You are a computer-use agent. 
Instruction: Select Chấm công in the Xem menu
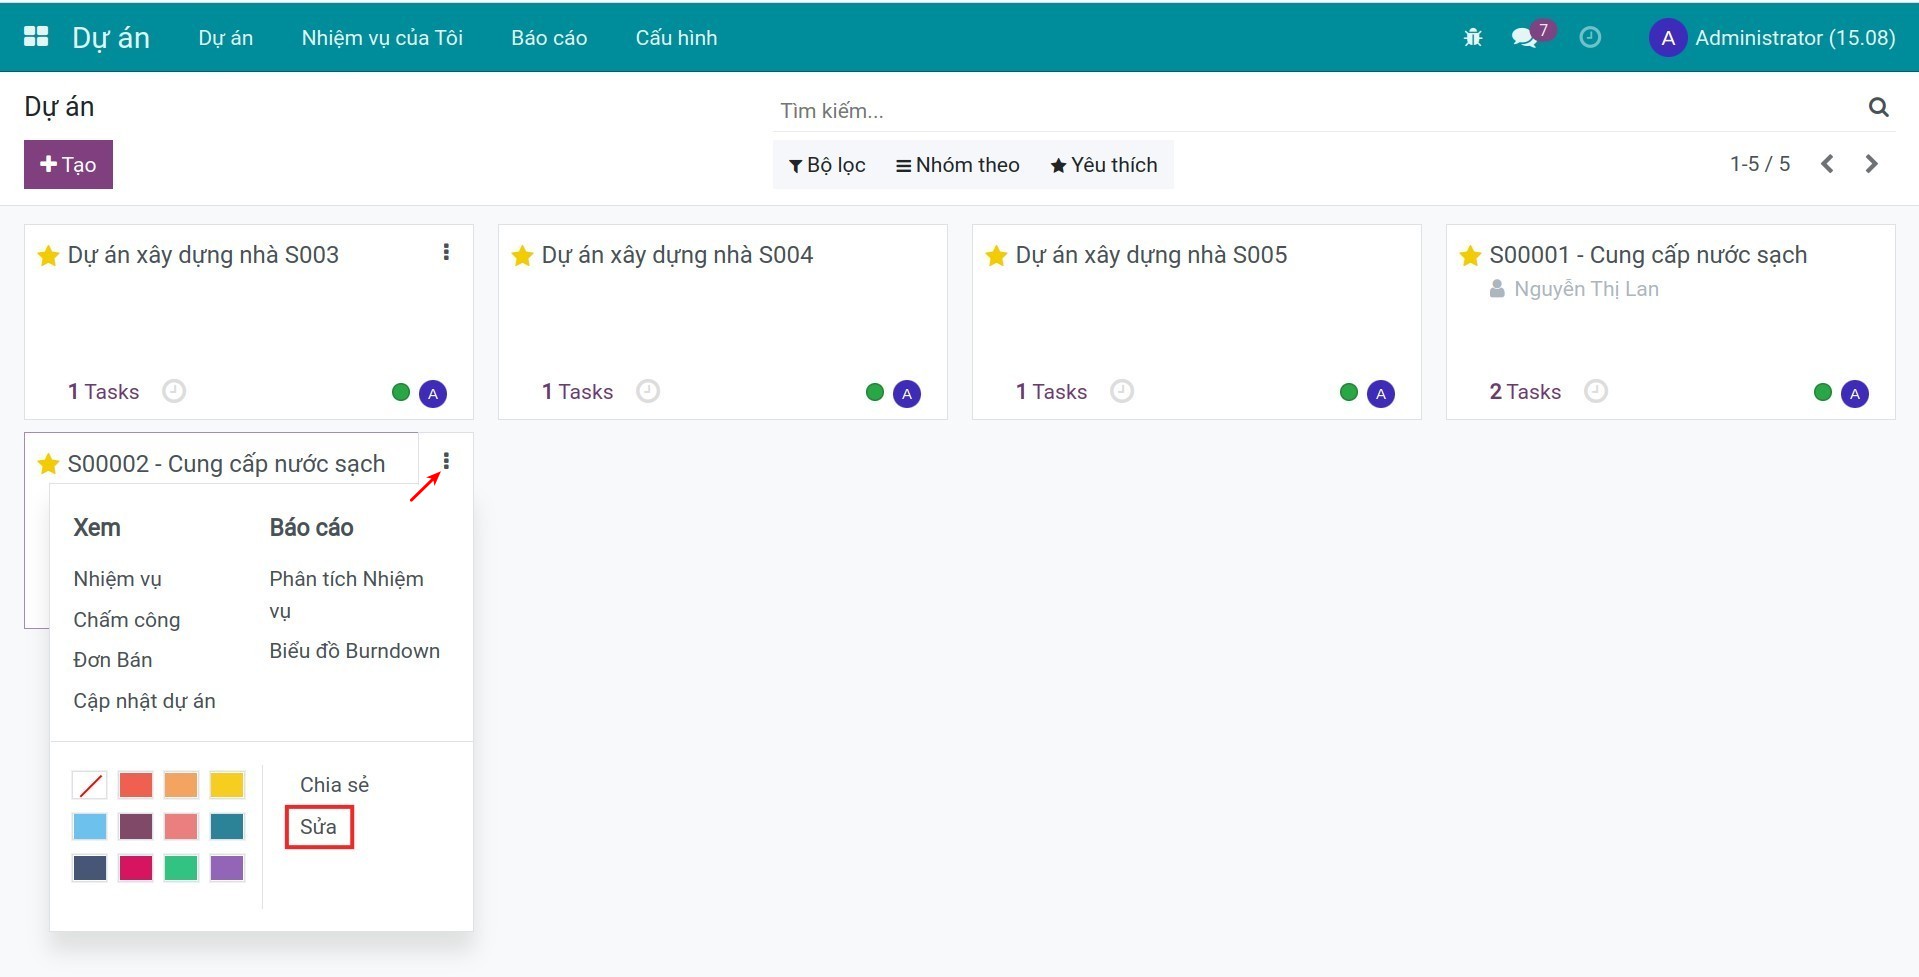tap(127, 620)
